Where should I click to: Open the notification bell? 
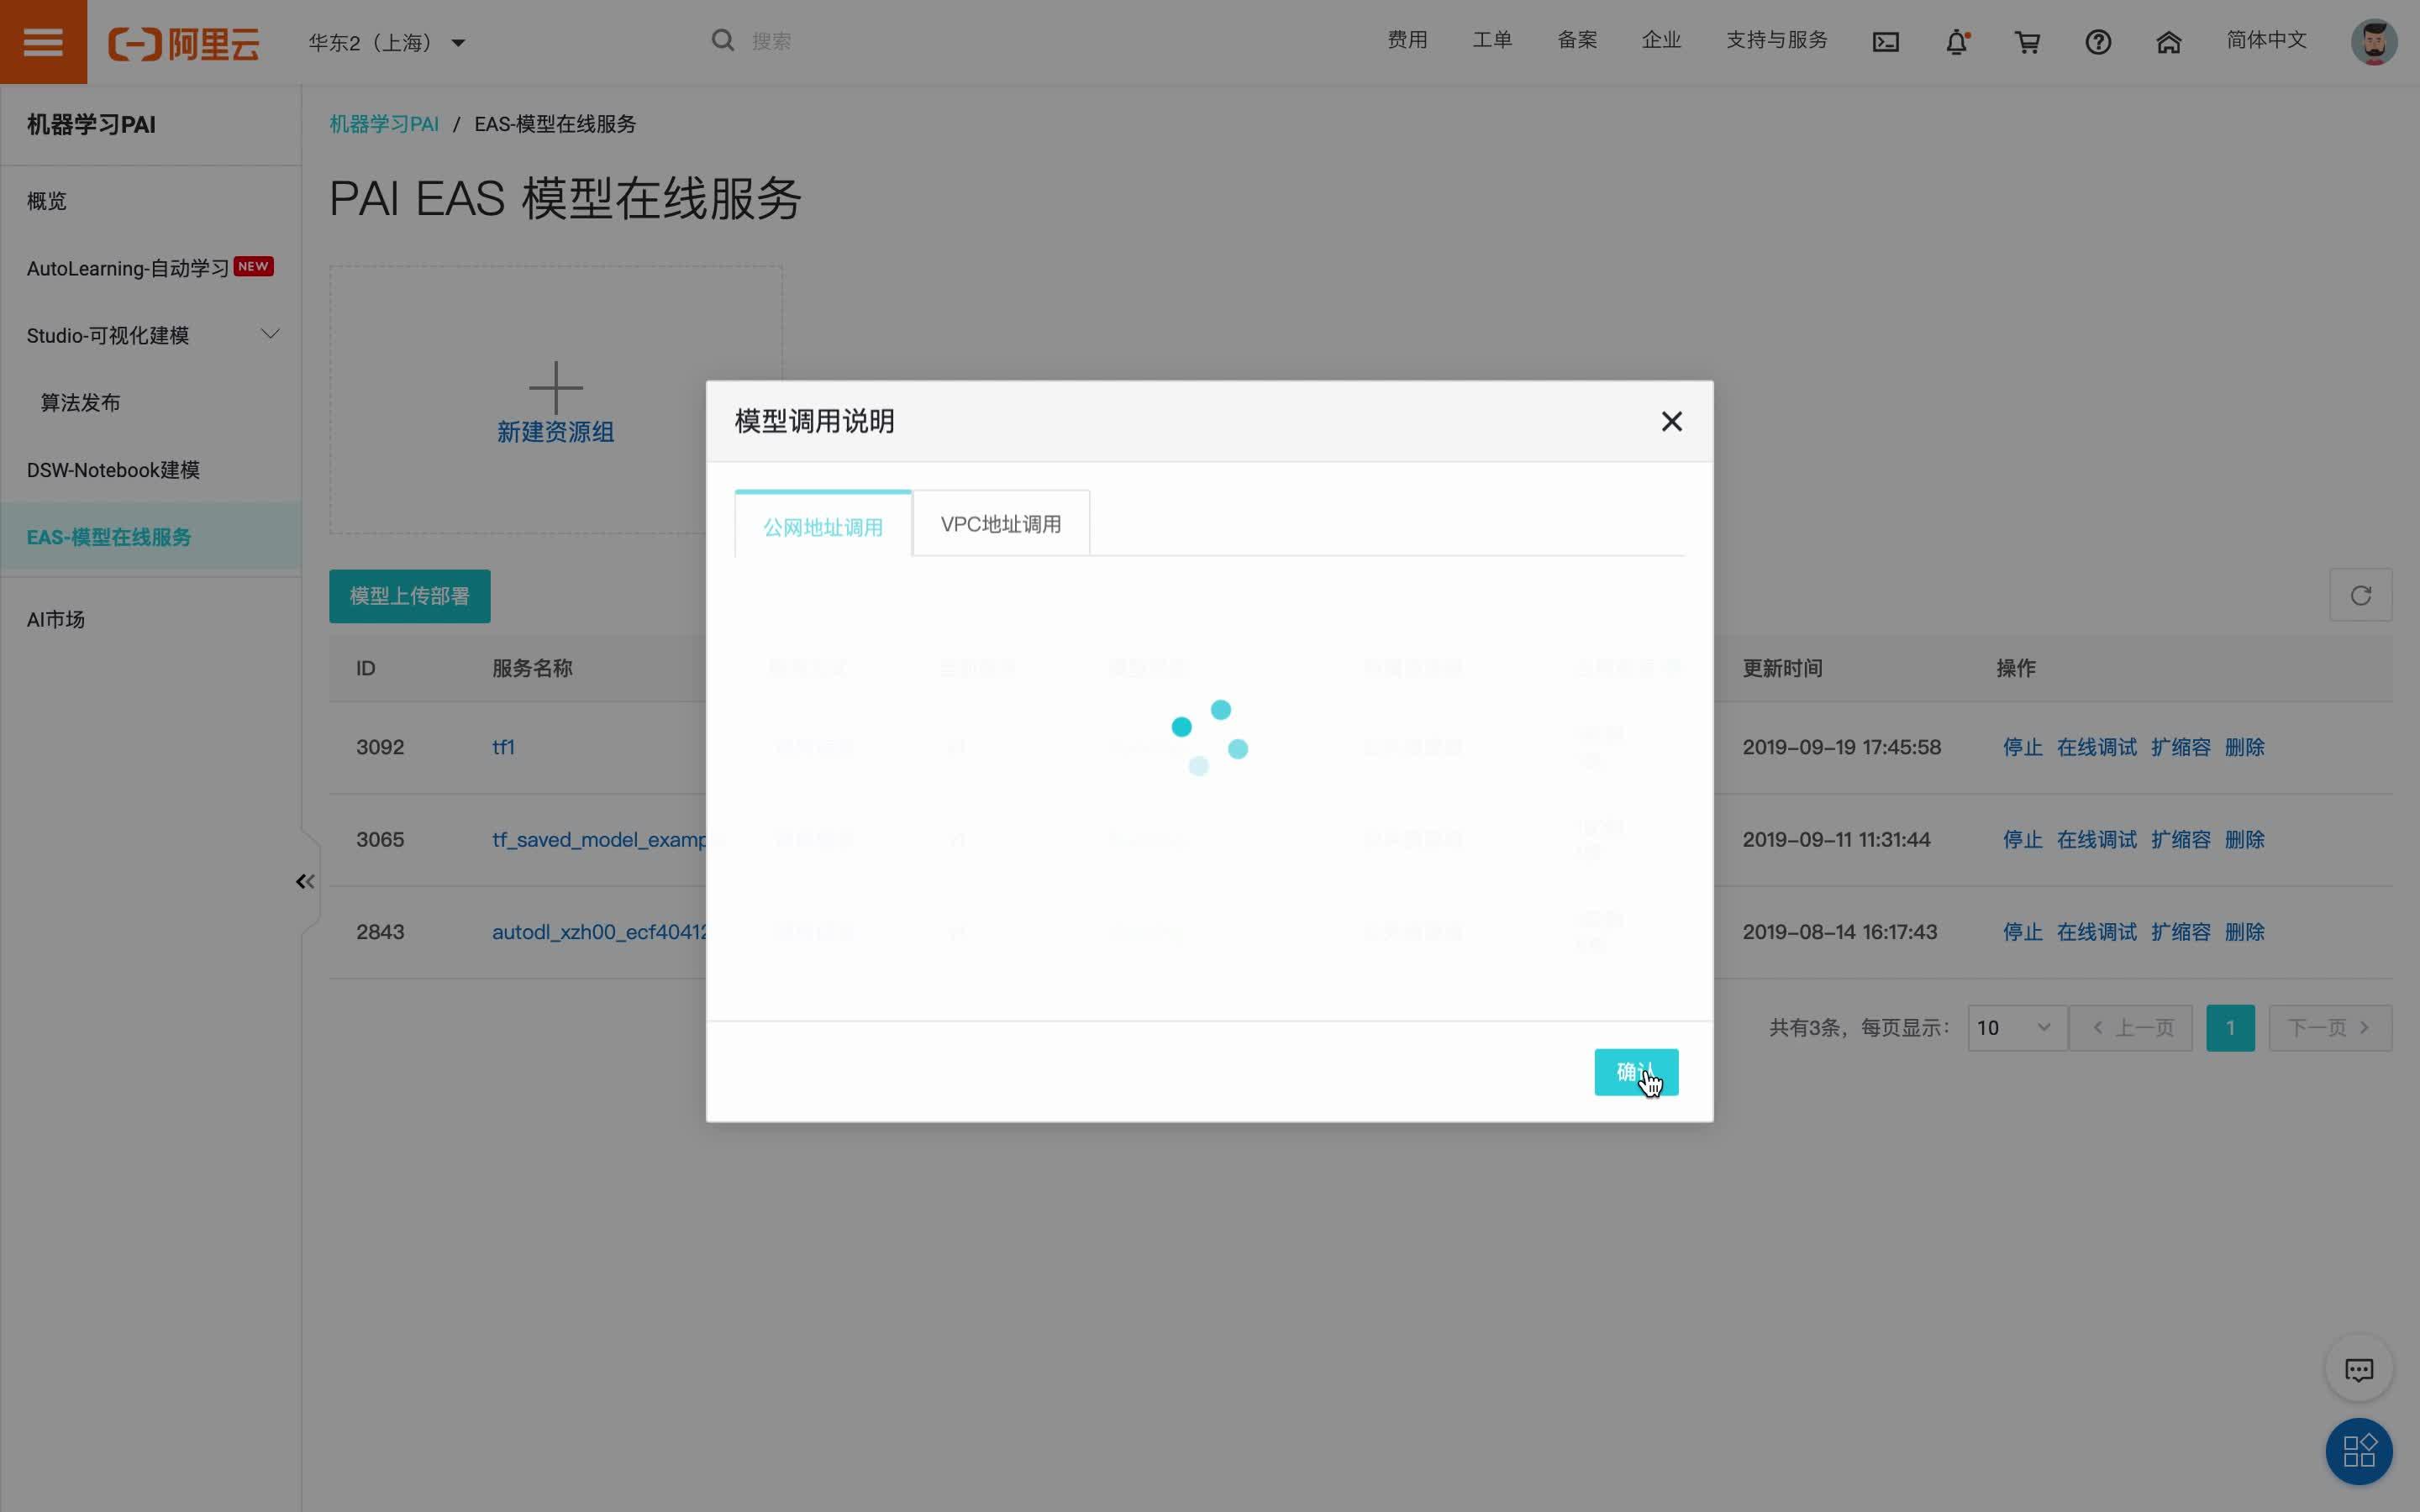point(1956,41)
